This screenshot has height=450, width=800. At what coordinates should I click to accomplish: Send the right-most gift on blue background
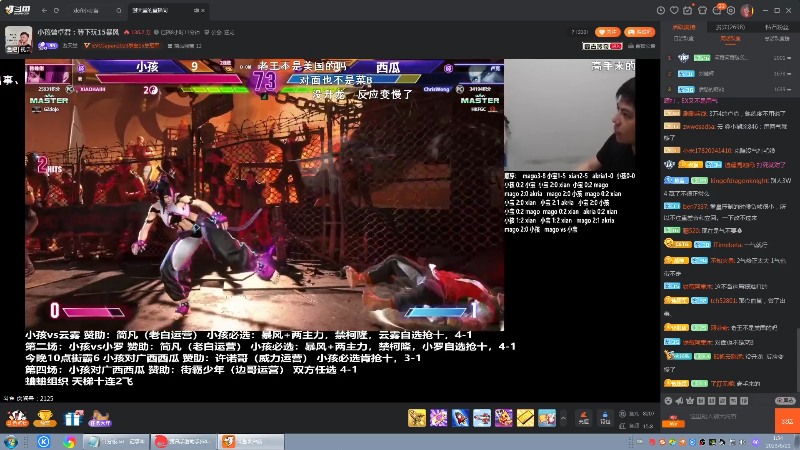point(547,418)
